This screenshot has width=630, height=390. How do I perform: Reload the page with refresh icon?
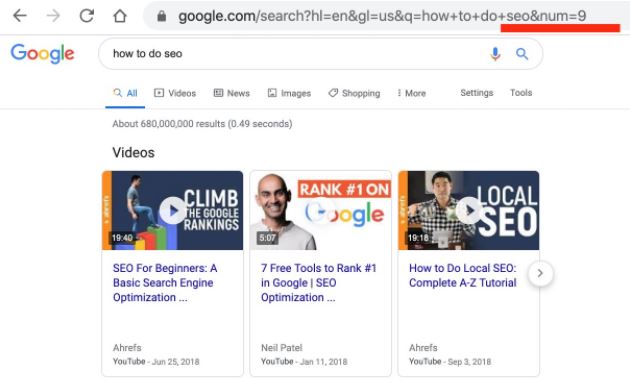[x=86, y=16]
